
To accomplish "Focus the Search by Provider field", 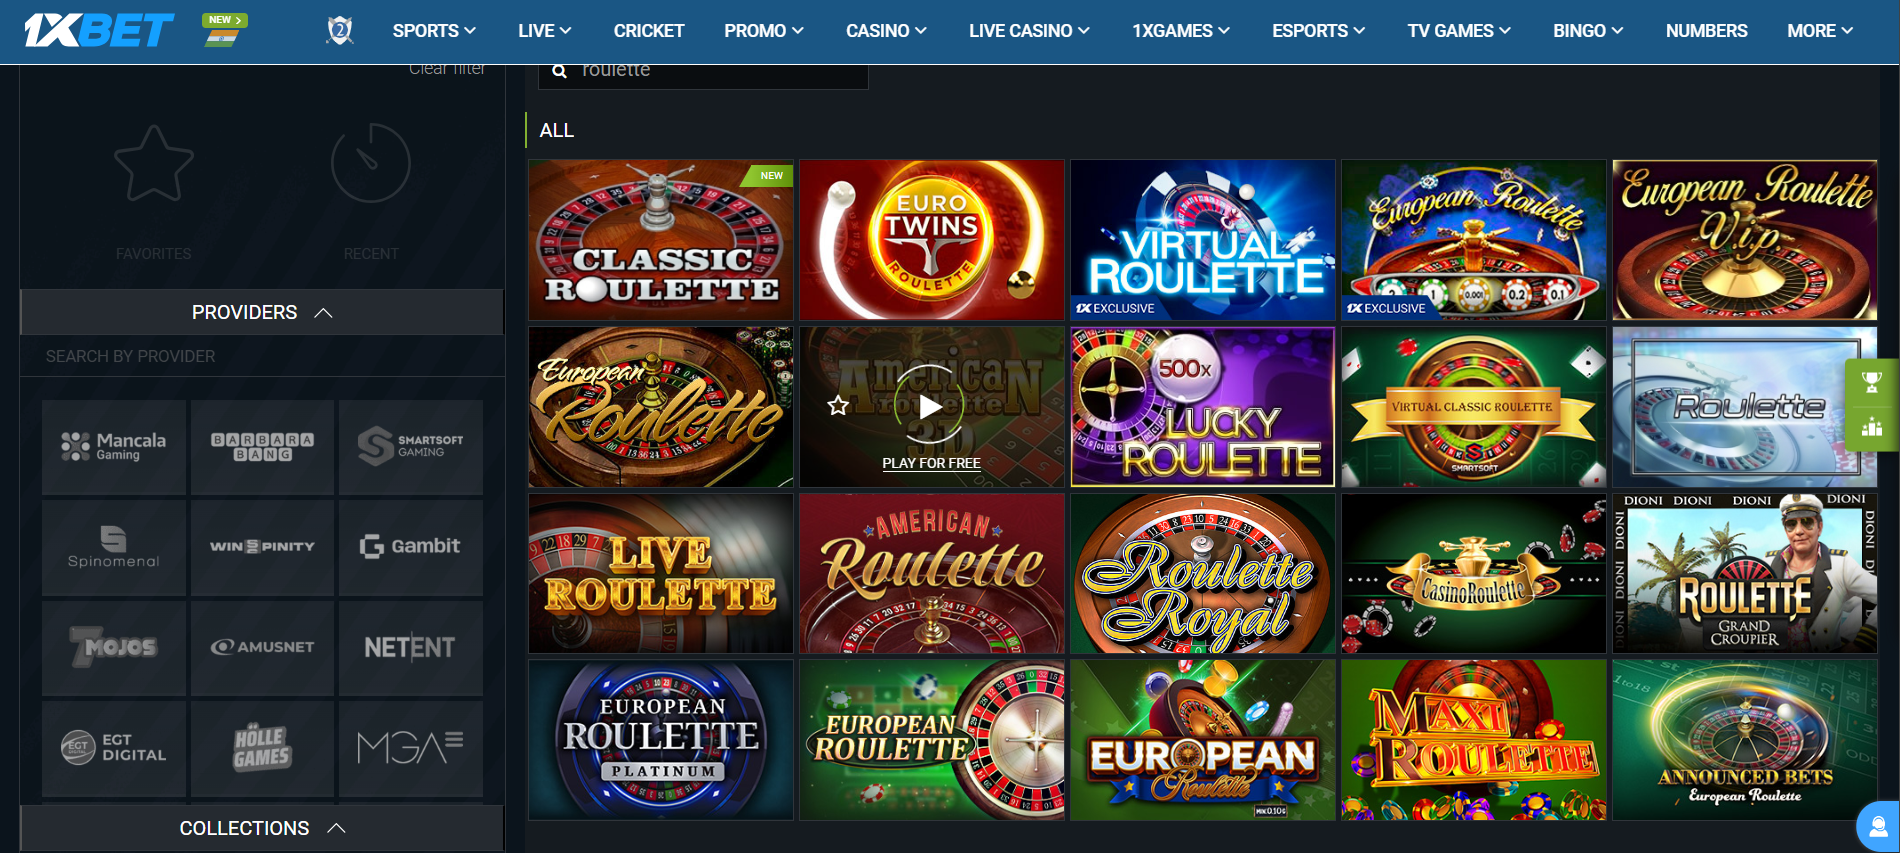I will tap(262, 356).
